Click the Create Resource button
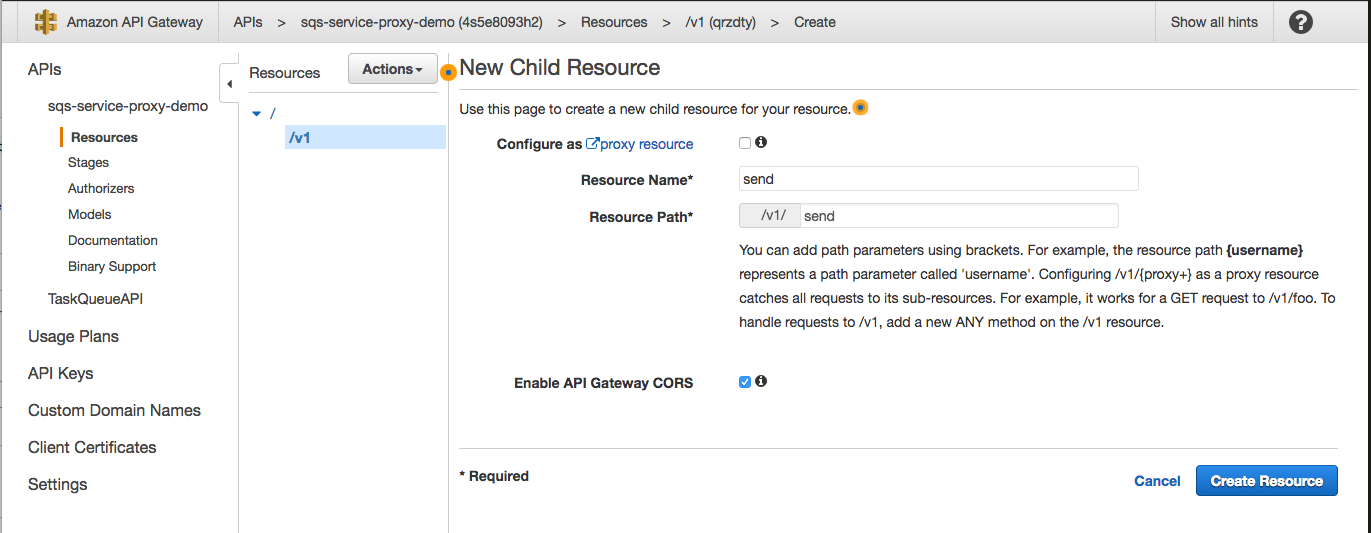The height and width of the screenshot is (533, 1371). coord(1266,481)
